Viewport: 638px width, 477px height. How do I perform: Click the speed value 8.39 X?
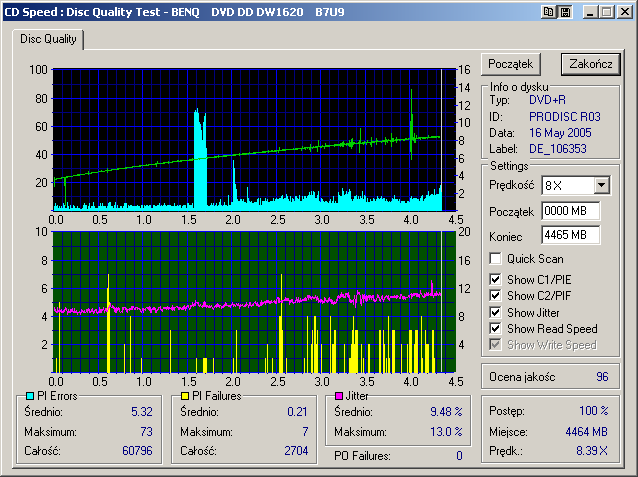point(592,451)
